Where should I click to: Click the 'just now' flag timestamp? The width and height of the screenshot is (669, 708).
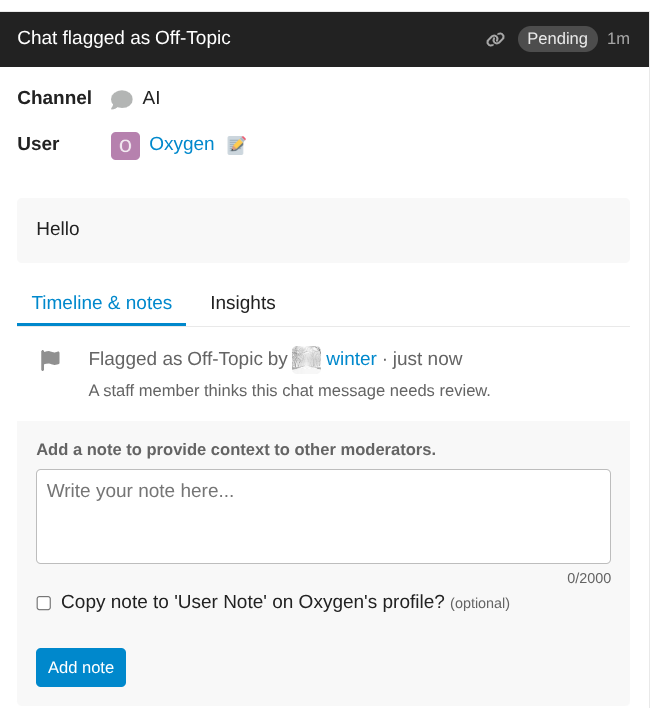[x=428, y=359]
